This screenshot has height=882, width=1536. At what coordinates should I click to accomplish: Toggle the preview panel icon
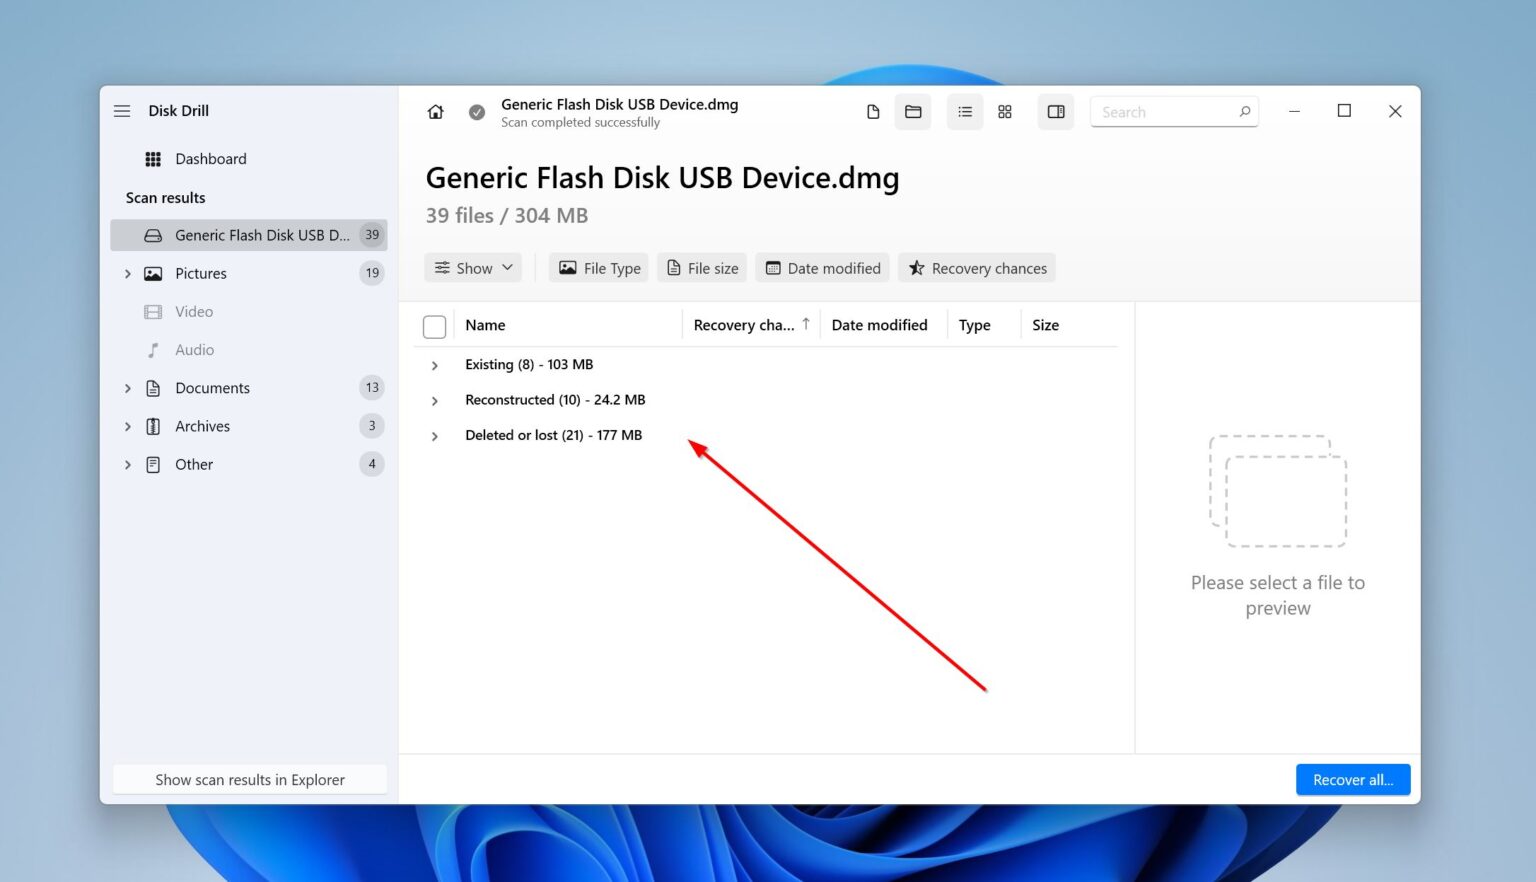[x=1055, y=111]
